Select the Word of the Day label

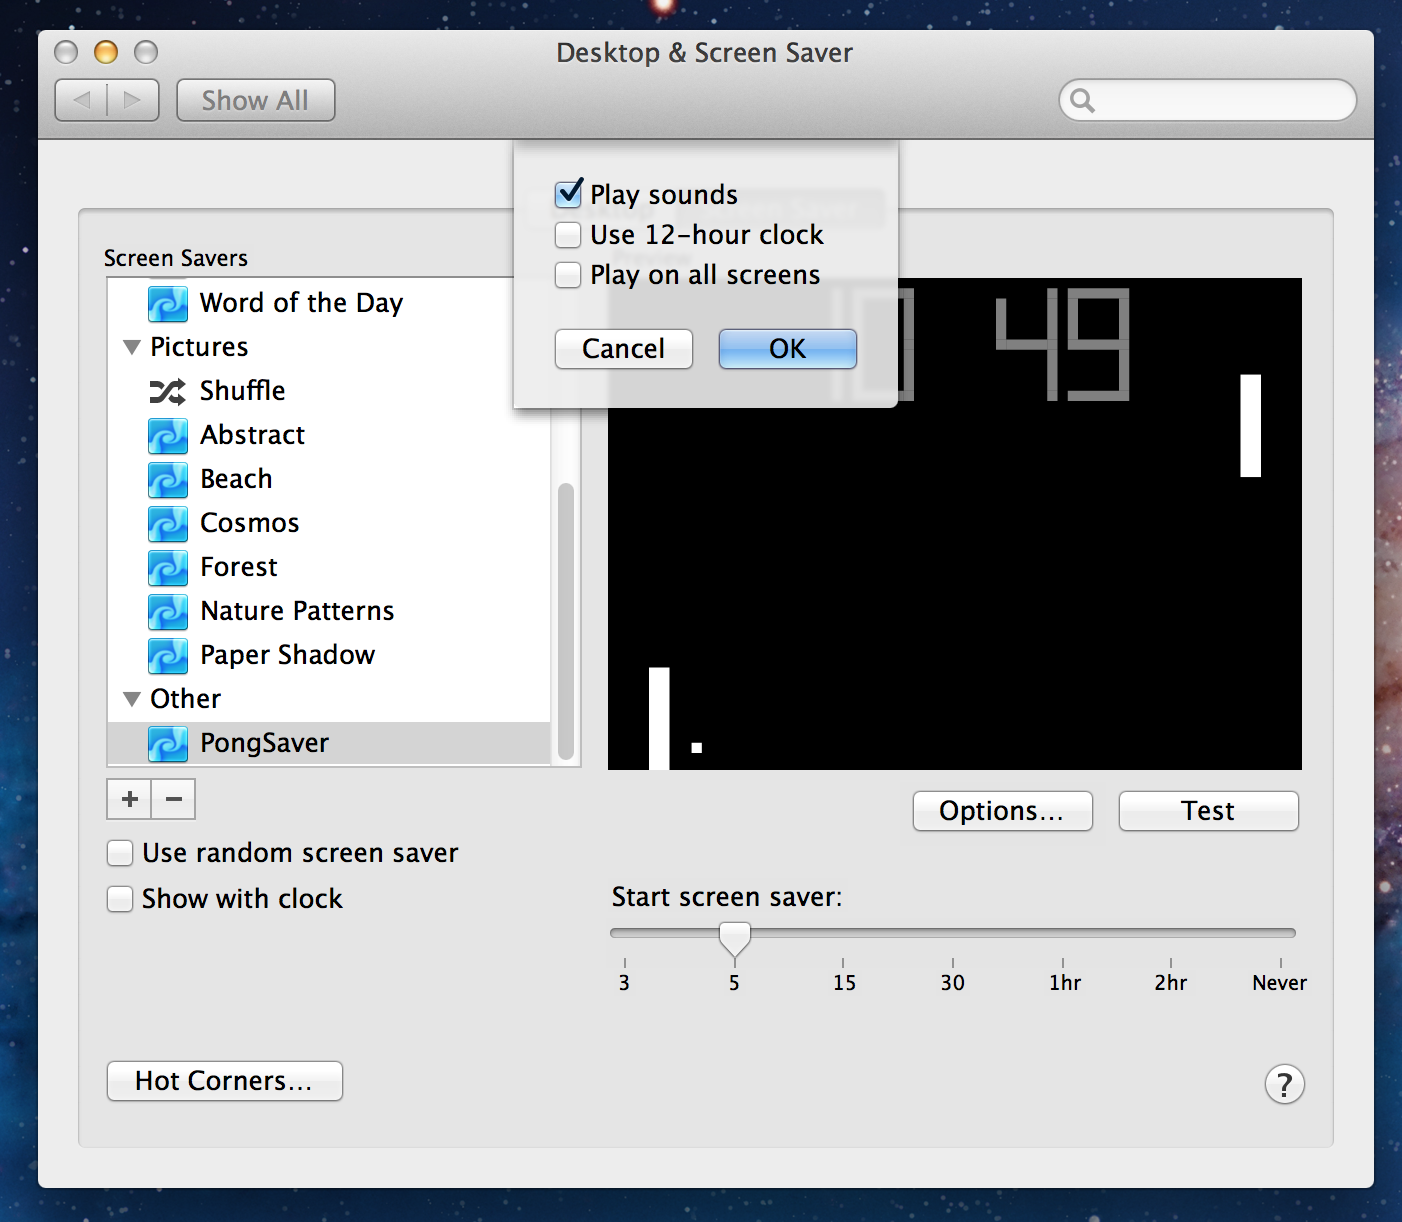pos(301,303)
